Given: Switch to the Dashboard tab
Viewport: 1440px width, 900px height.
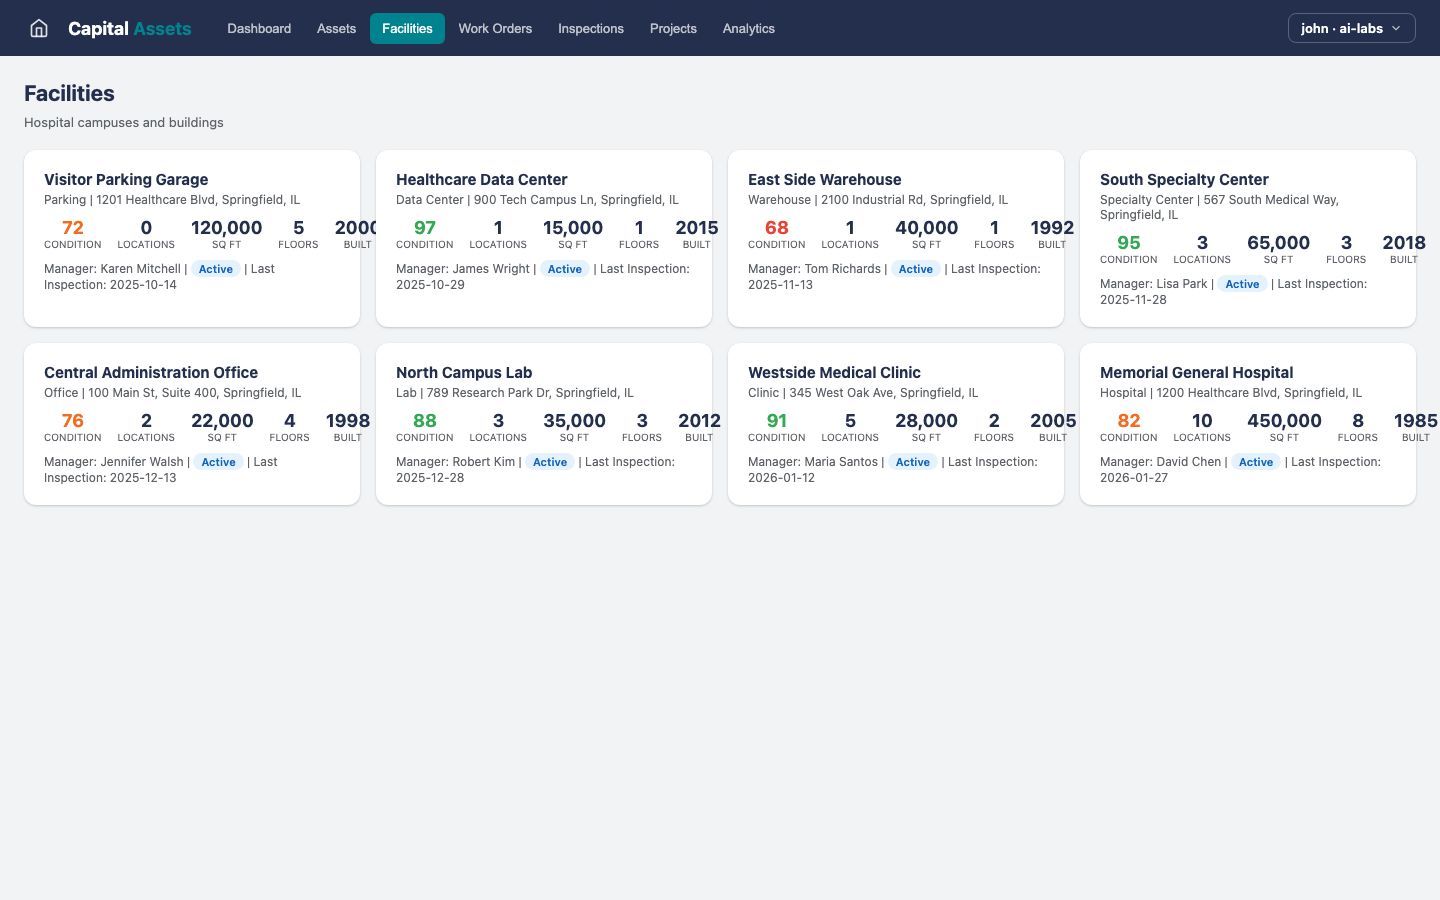Looking at the screenshot, I should click(x=259, y=28).
